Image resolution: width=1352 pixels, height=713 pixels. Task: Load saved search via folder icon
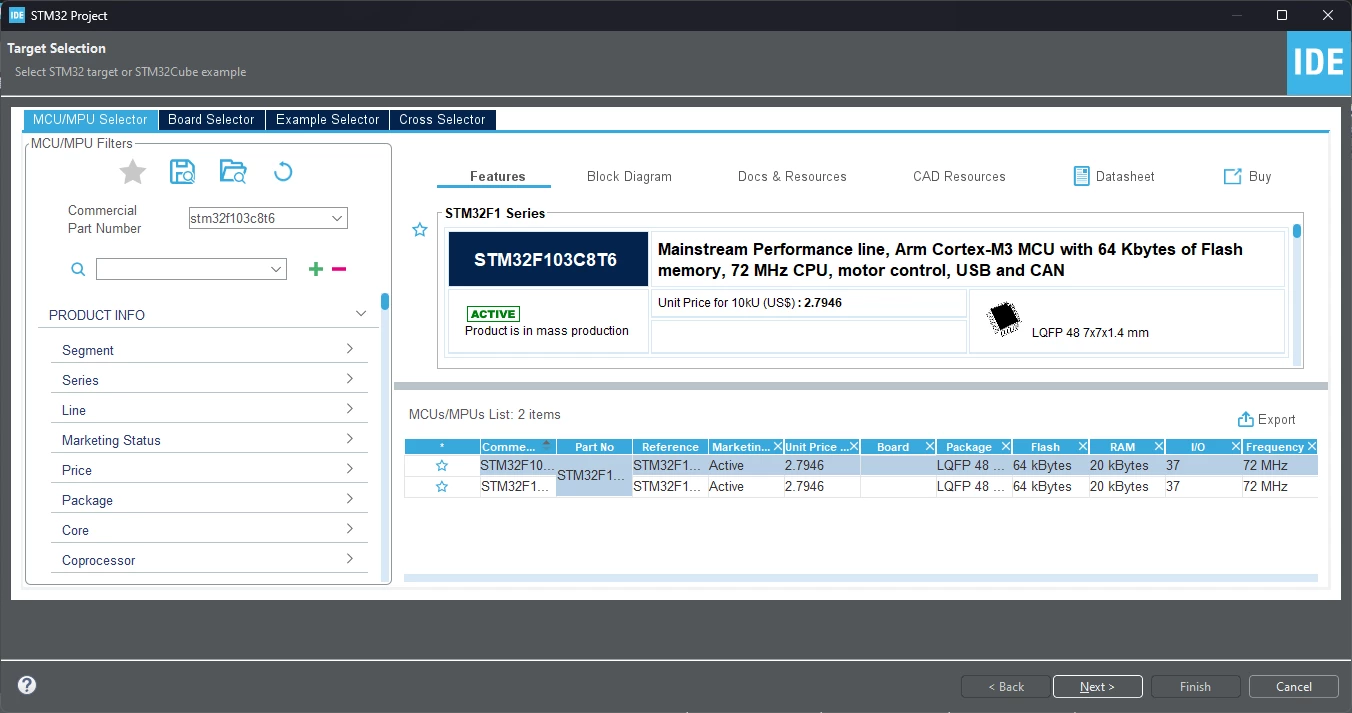tap(233, 172)
